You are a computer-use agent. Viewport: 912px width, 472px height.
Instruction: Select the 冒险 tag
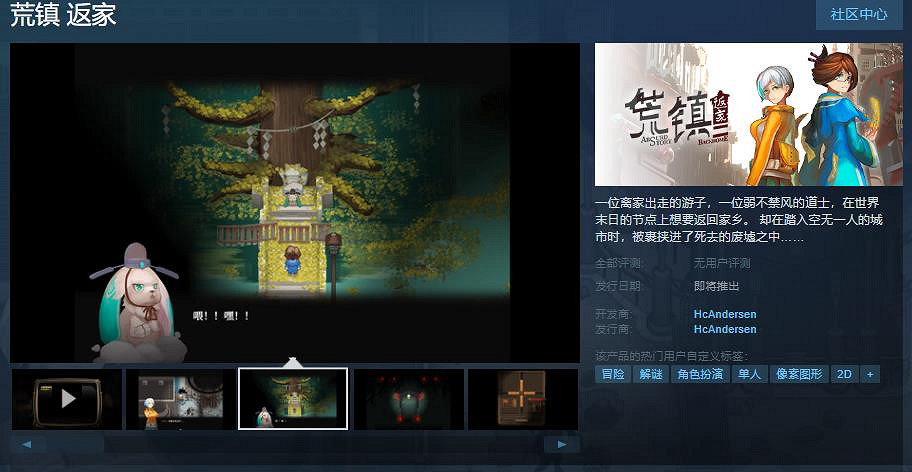[x=613, y=374]
